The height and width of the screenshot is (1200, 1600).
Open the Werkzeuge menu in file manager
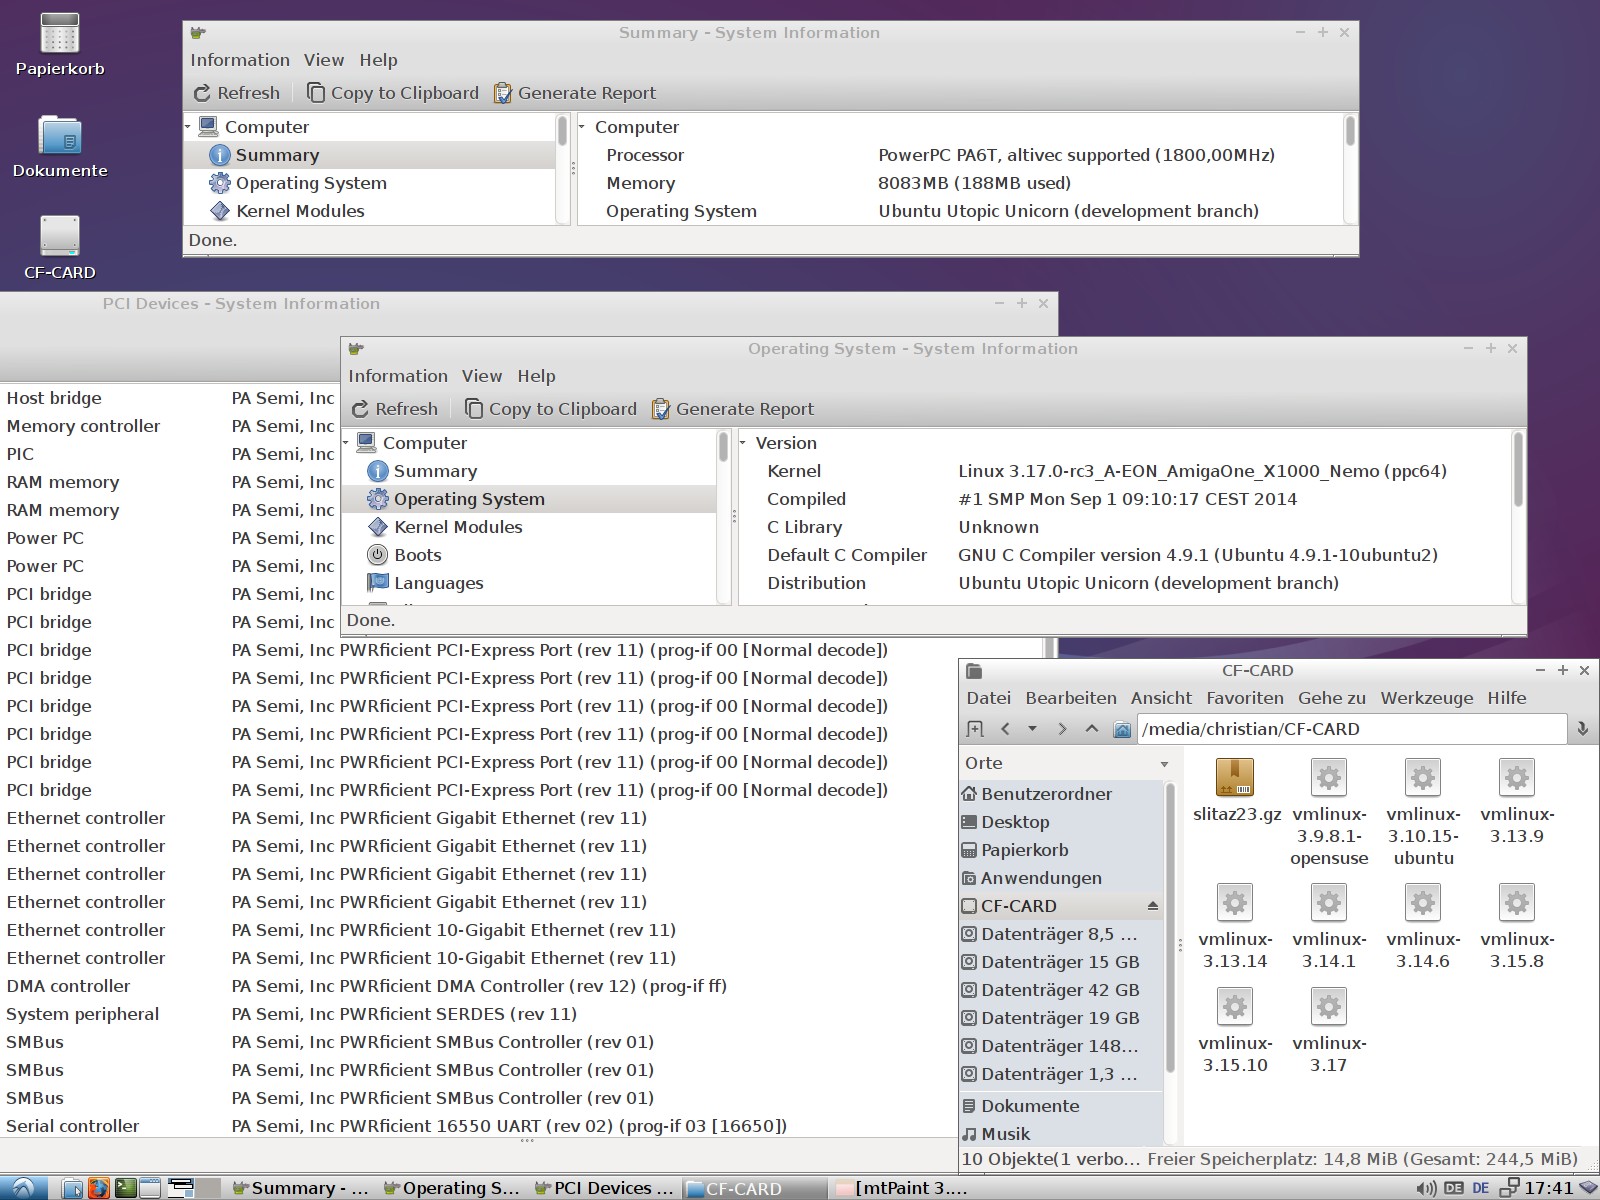pyautogui.click(x=1426, y=698)
